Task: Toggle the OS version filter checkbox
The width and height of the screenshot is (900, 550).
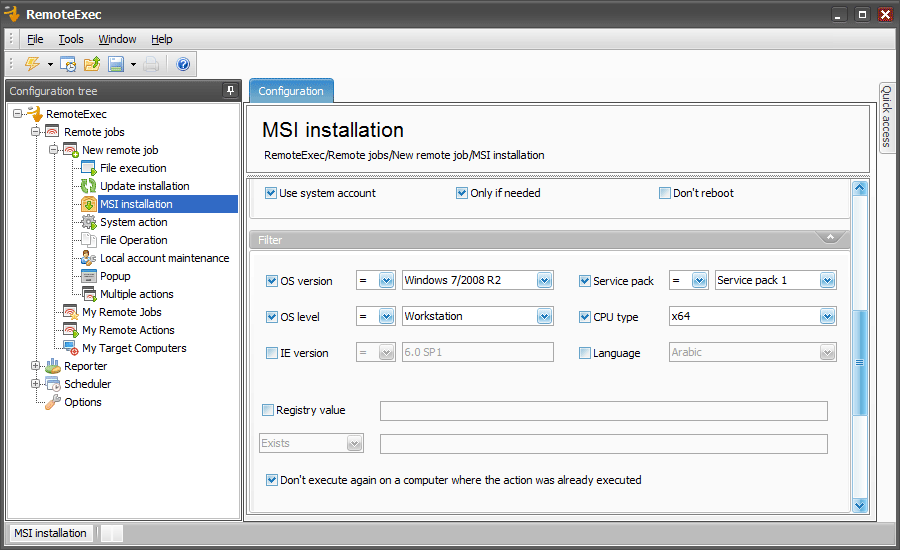Action: click(272, 281)
